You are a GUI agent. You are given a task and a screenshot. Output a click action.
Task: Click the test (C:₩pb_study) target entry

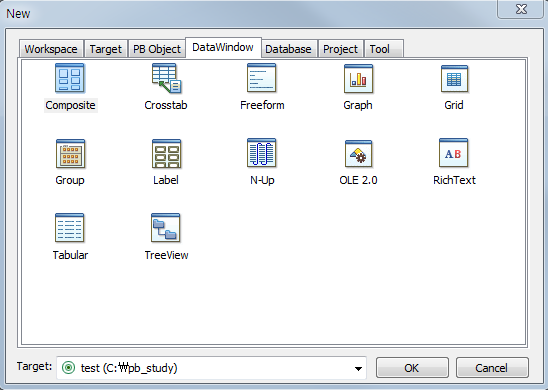pos(129,368)
